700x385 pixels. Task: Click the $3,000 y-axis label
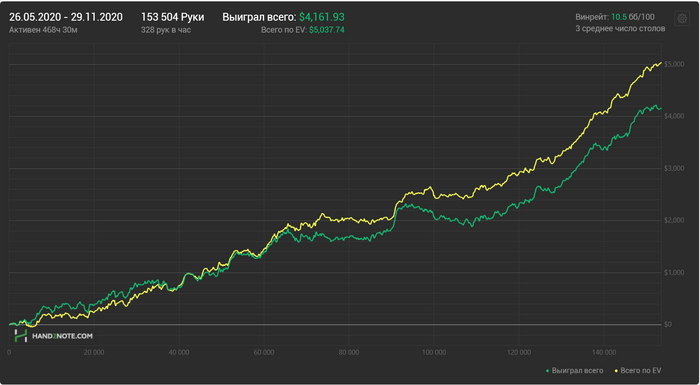pos(674,168)
